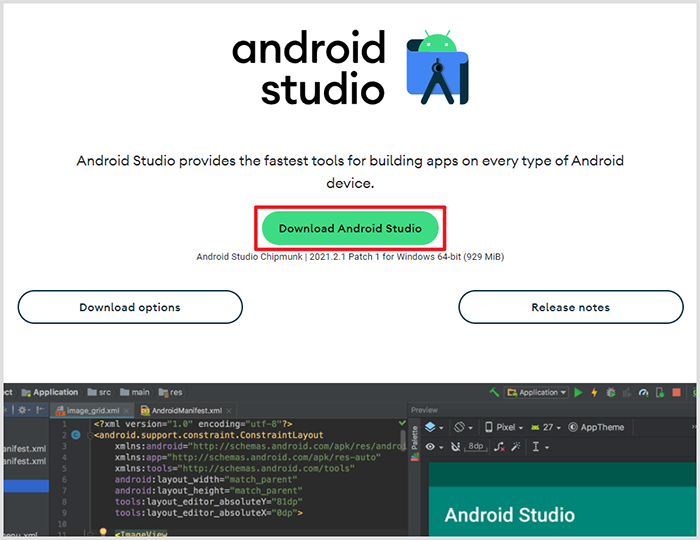This screenshot has width=700, height=540.
Task: Click the green checkmark inspection indicator
Action: [x=402, y=423]
